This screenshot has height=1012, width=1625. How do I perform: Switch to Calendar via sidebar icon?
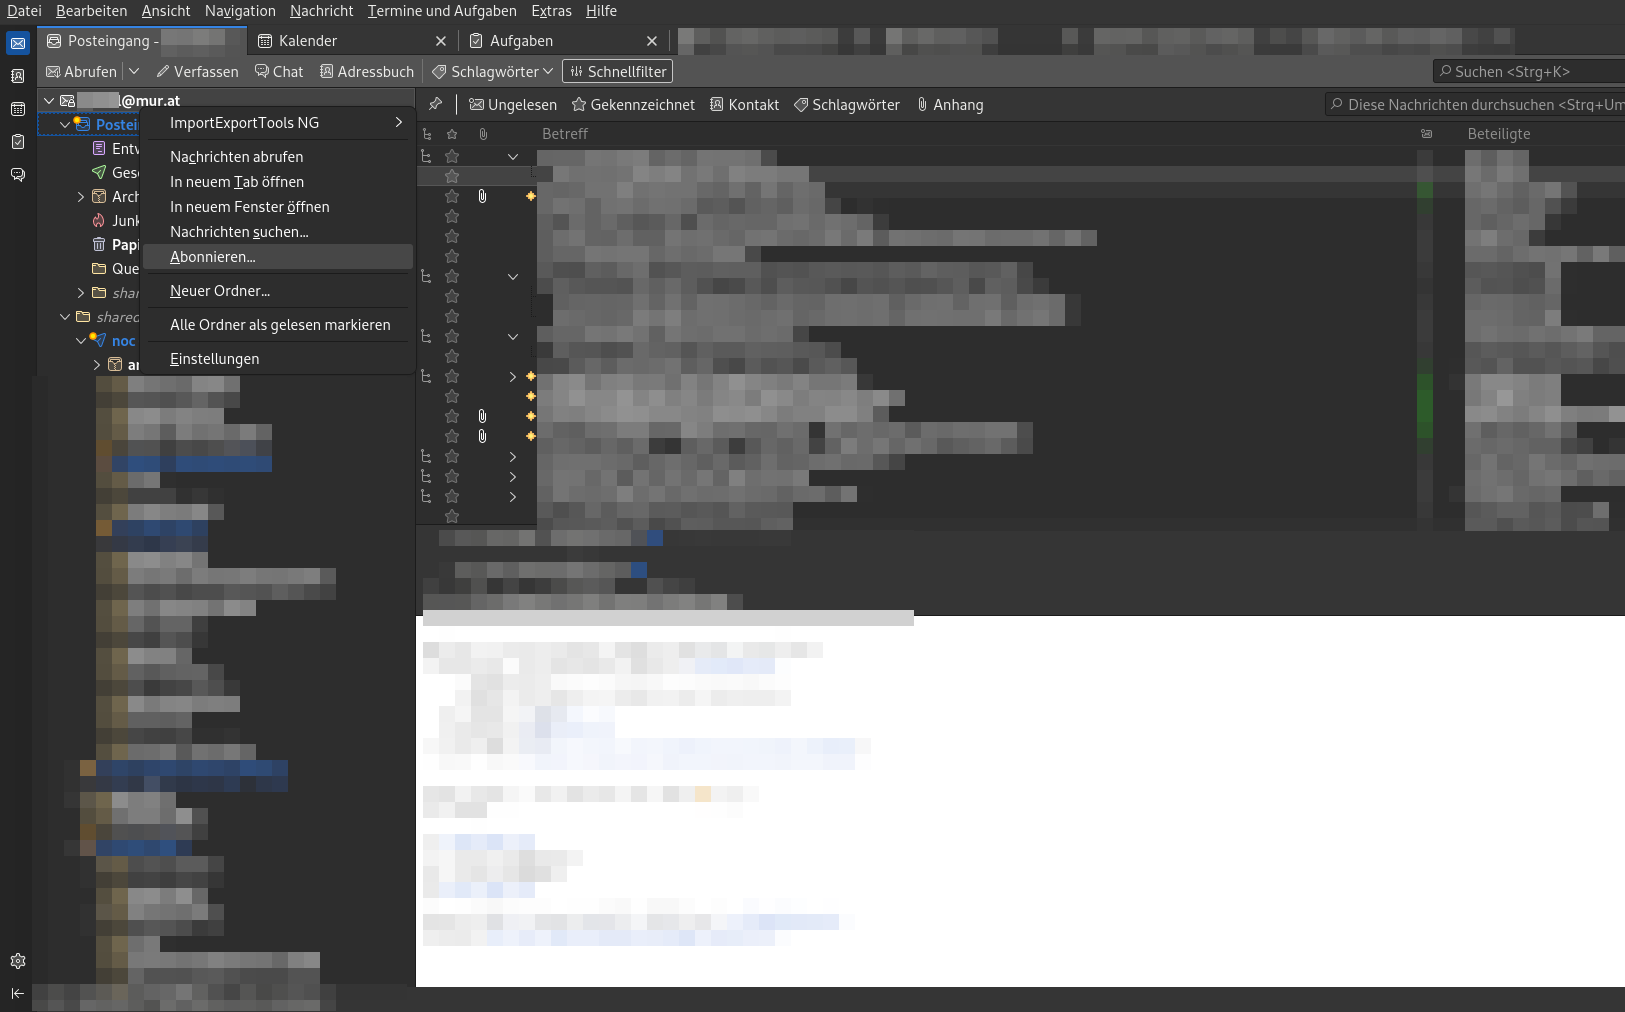tap(17, 109)
